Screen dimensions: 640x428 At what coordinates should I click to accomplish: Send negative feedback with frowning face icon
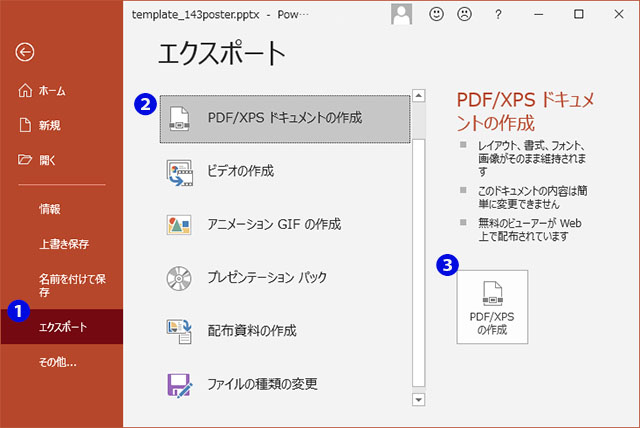464,14
